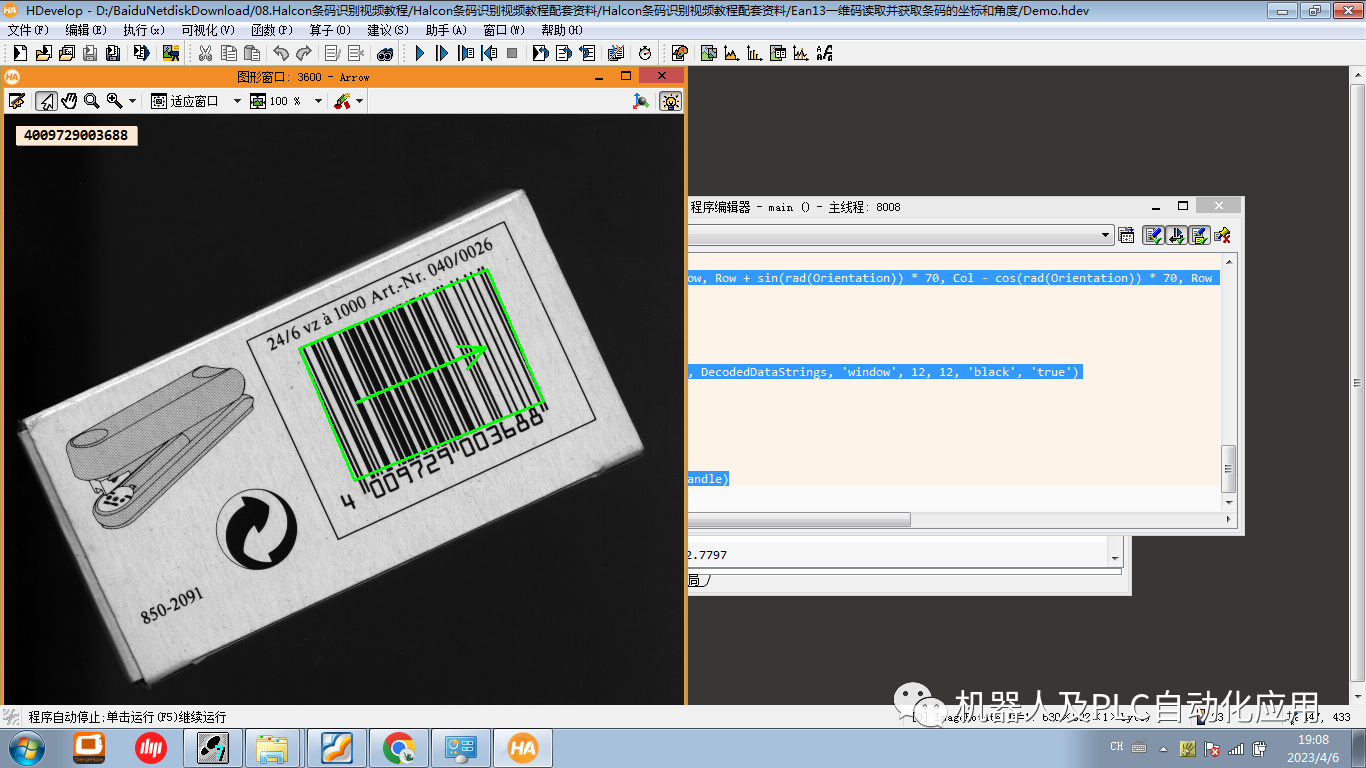Image resolution: width=1366 pixels, height=768 pixels.
Task: Select the pointer Select tool in graphics window
Action: pyautogui.click(x=46, y=101)
